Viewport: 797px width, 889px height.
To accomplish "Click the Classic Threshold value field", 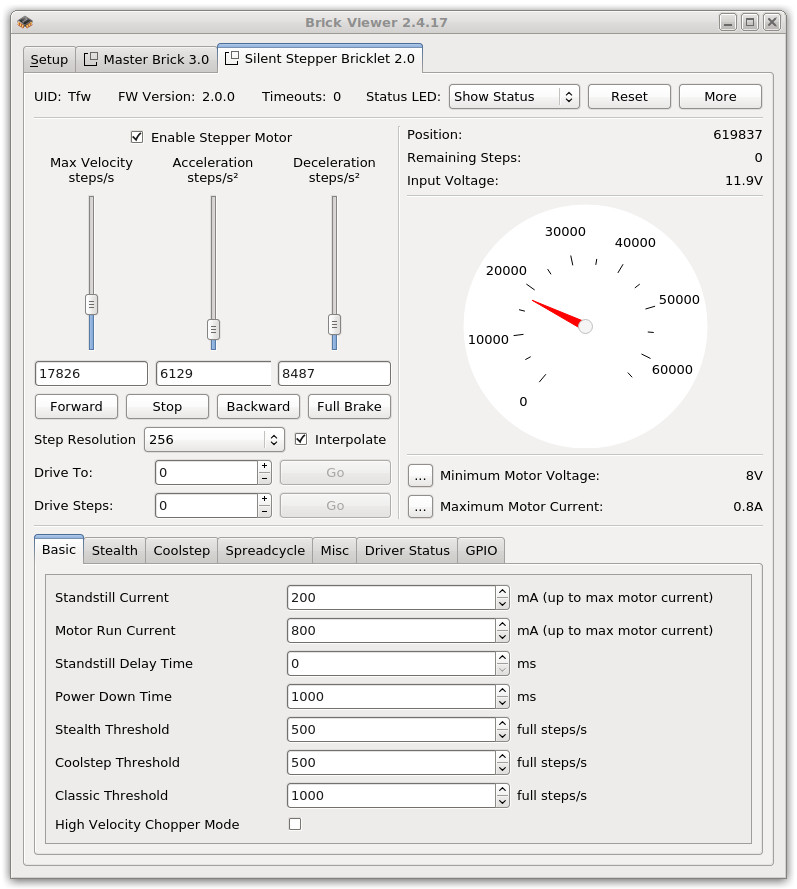I will click(x=391, y=795).
